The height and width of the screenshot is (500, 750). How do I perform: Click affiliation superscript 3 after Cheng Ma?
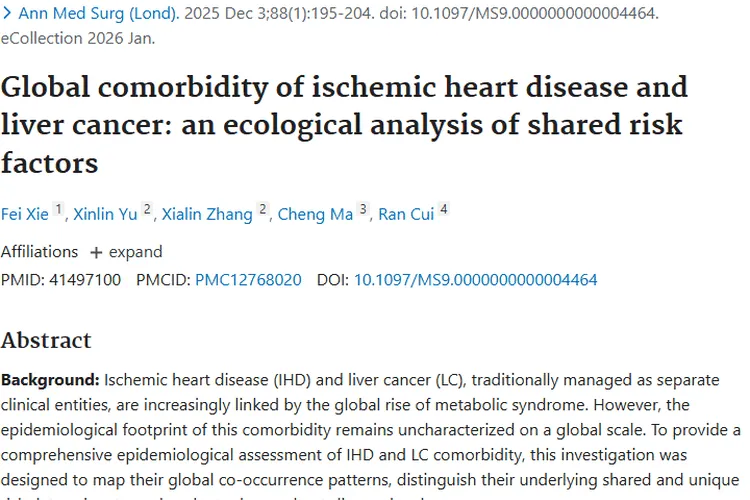tap(363, 210)
